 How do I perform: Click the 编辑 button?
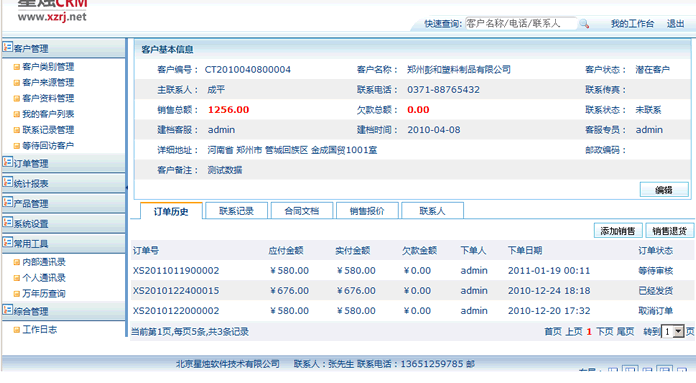pos(664,190)
